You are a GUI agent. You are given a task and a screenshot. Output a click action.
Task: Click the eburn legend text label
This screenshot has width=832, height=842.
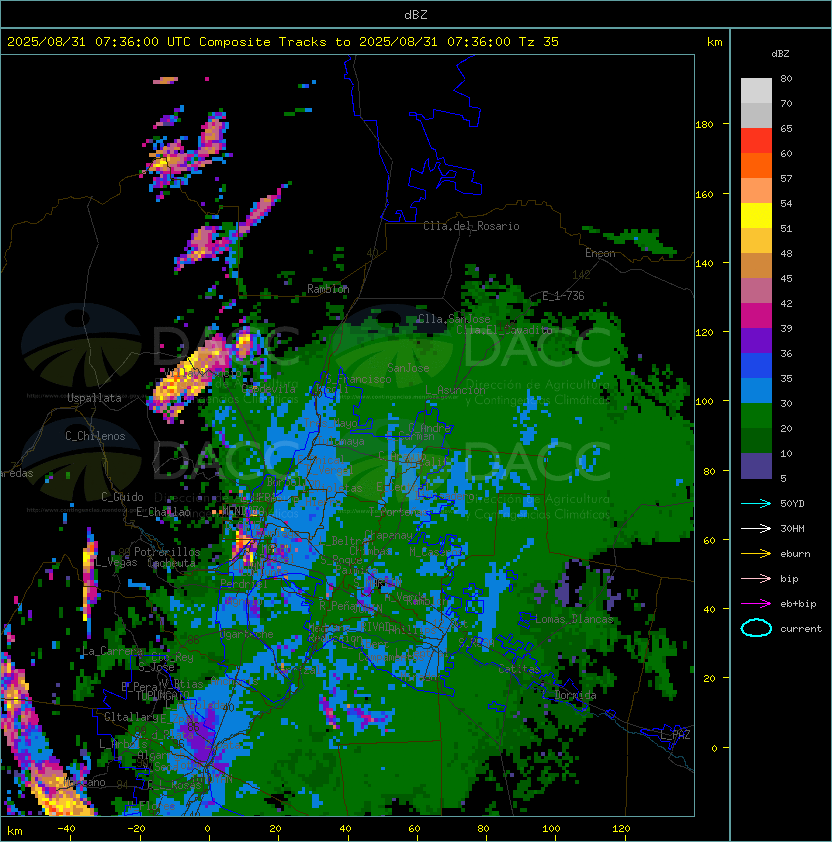point(795,554)
